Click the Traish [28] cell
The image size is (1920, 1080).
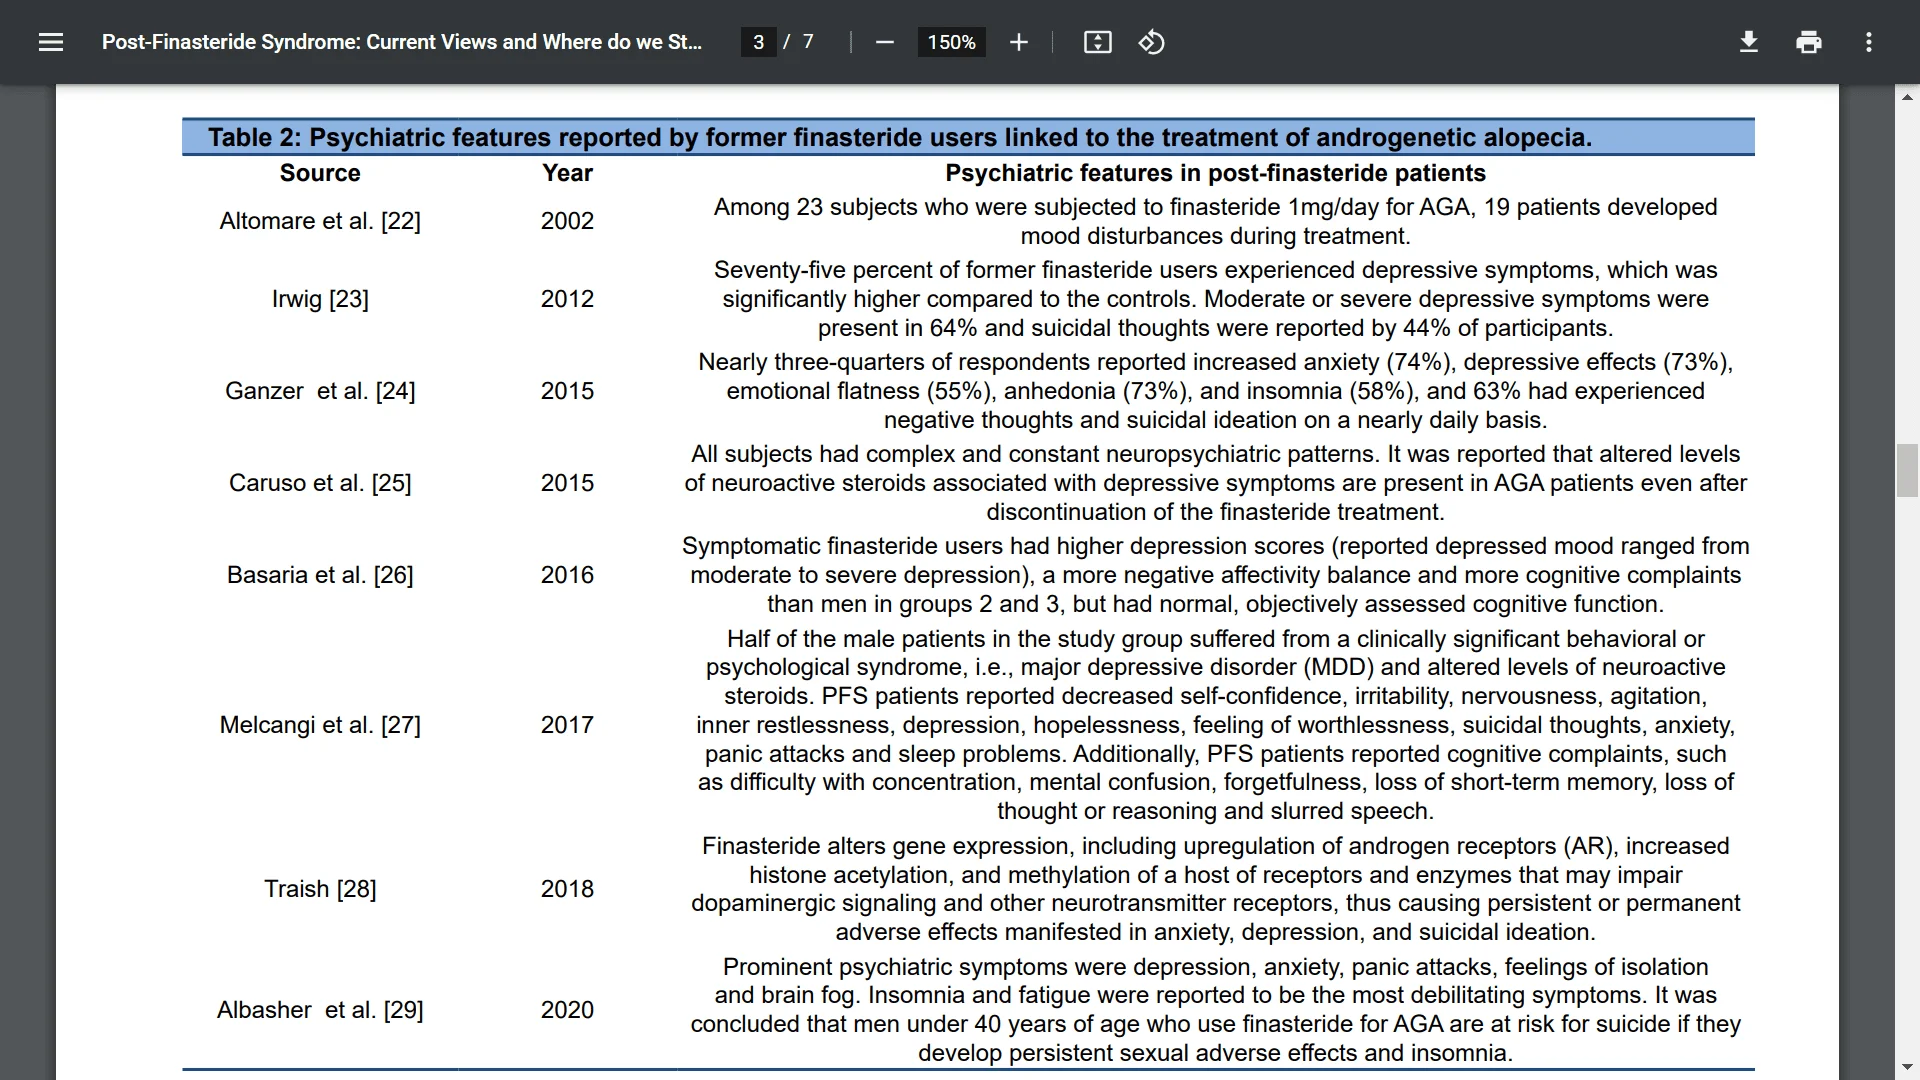tap(320, 889)
